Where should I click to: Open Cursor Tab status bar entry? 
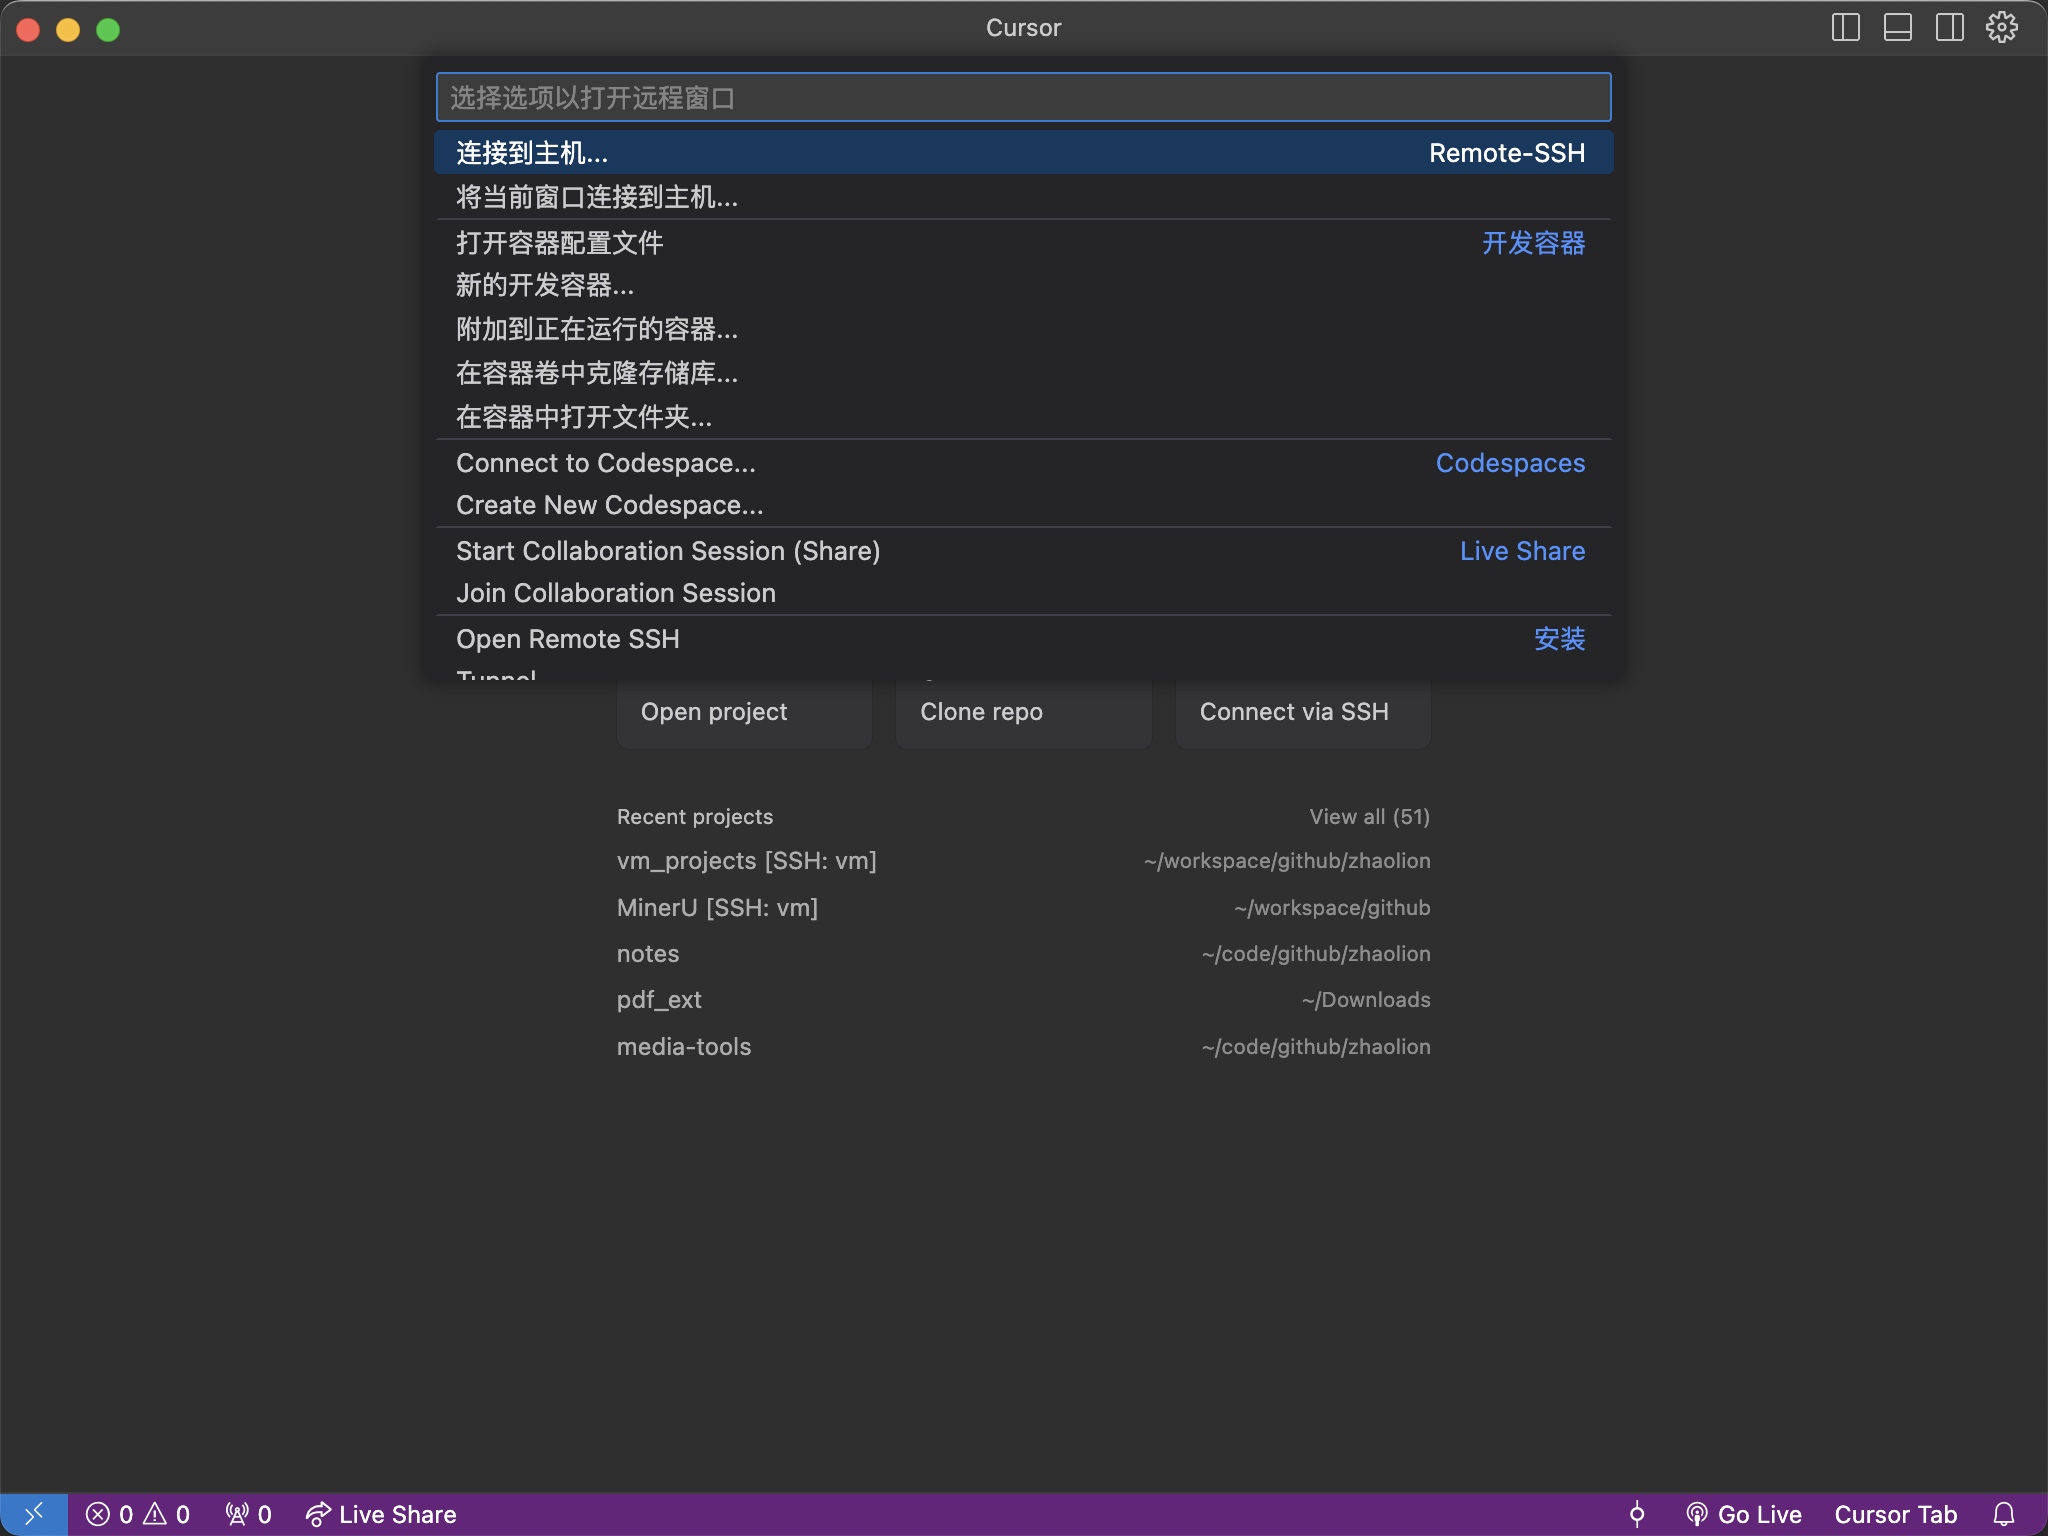1895,1514
